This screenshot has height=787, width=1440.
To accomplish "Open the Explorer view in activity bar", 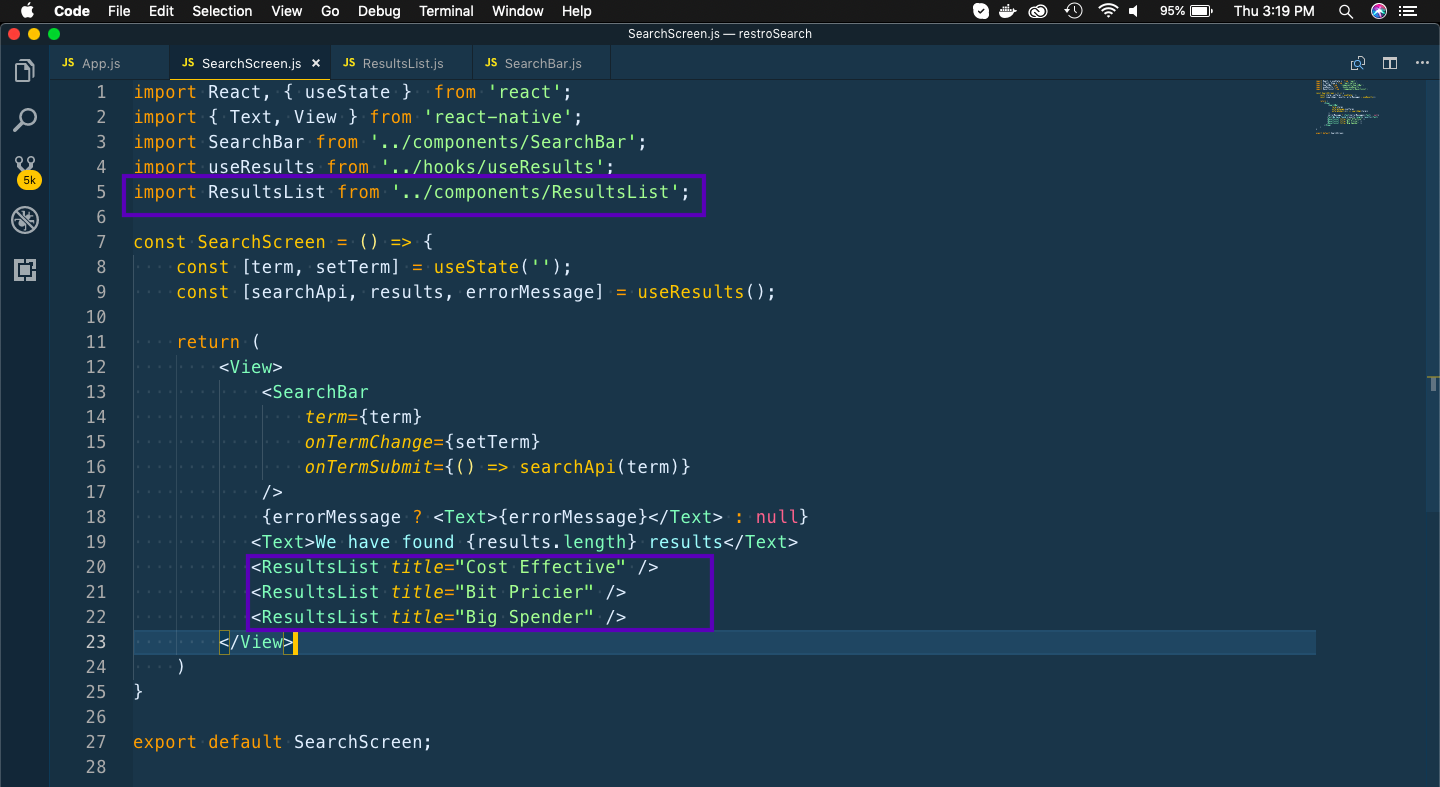I will point(25,71).
